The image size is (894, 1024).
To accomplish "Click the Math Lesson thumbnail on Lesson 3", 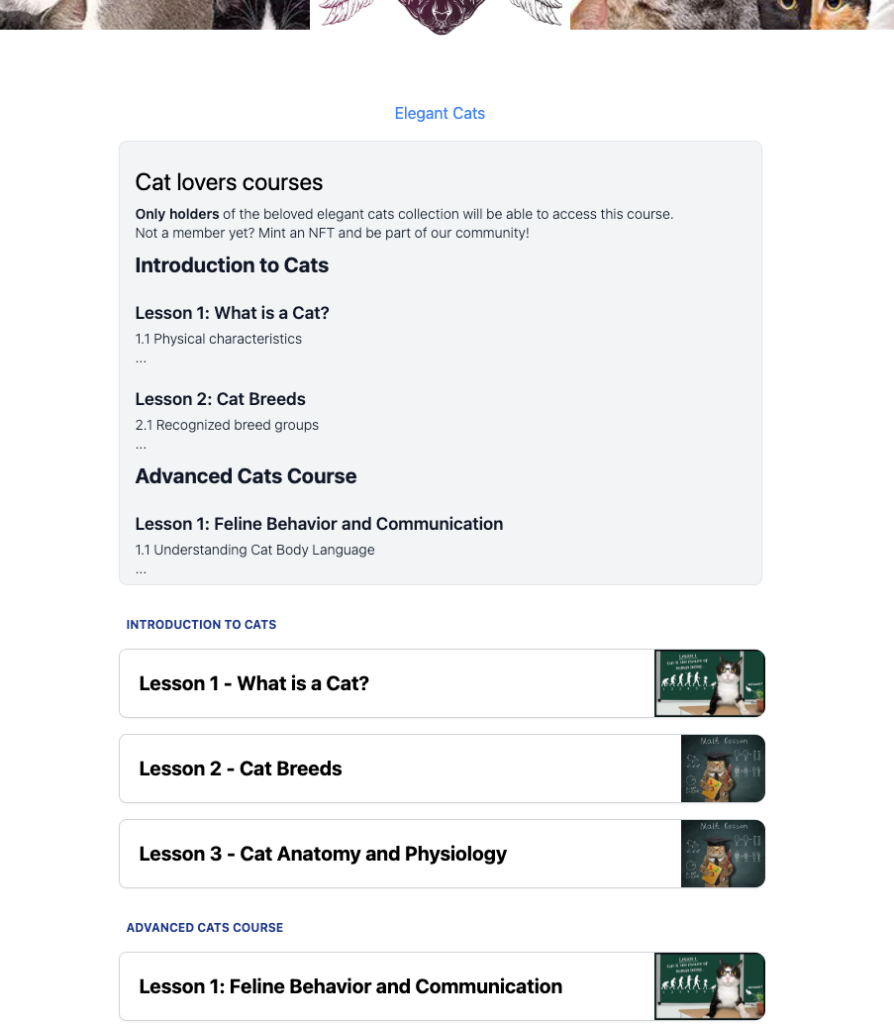I will (x=722, y=853).
